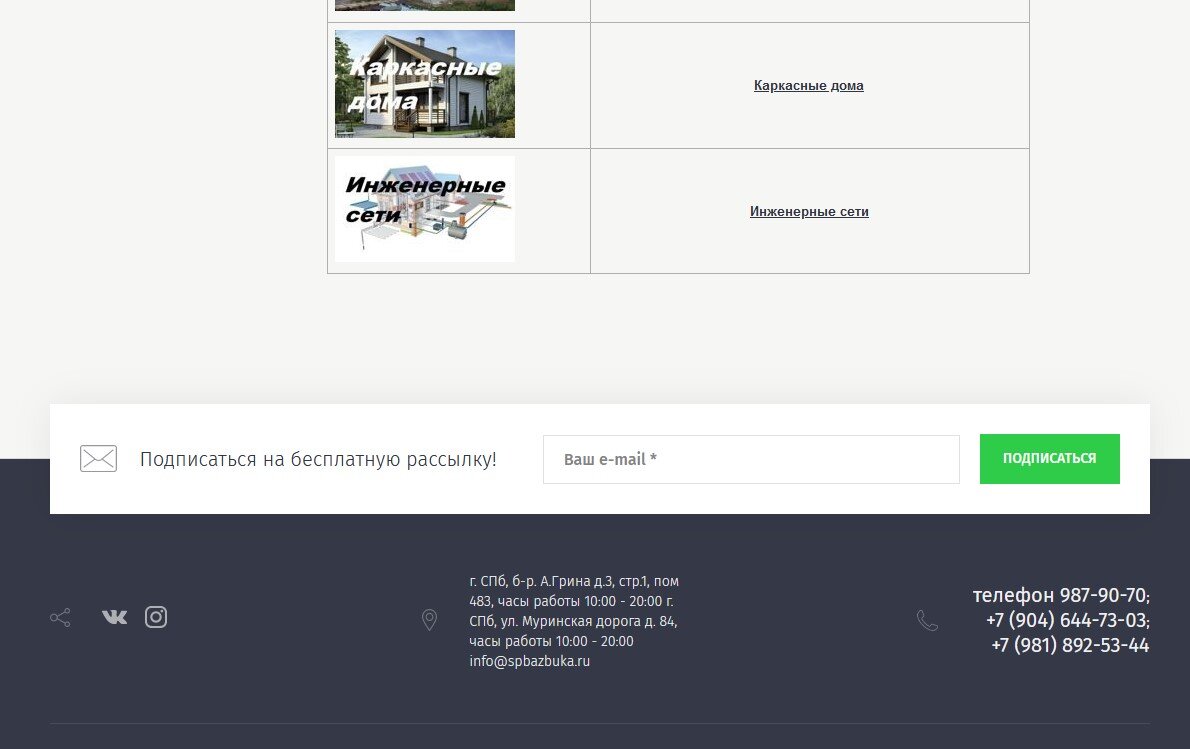Open the Инженерные сети link

click(809, 212)
